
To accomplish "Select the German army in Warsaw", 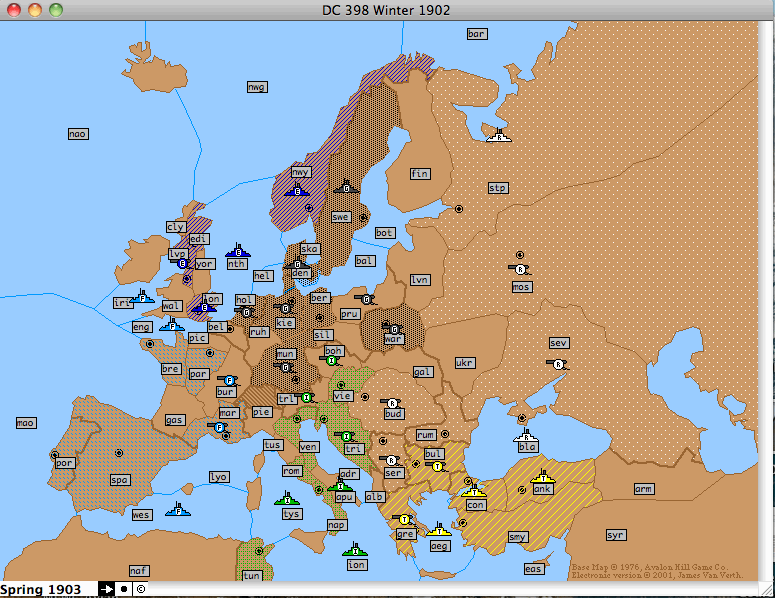I will [393, 328].
